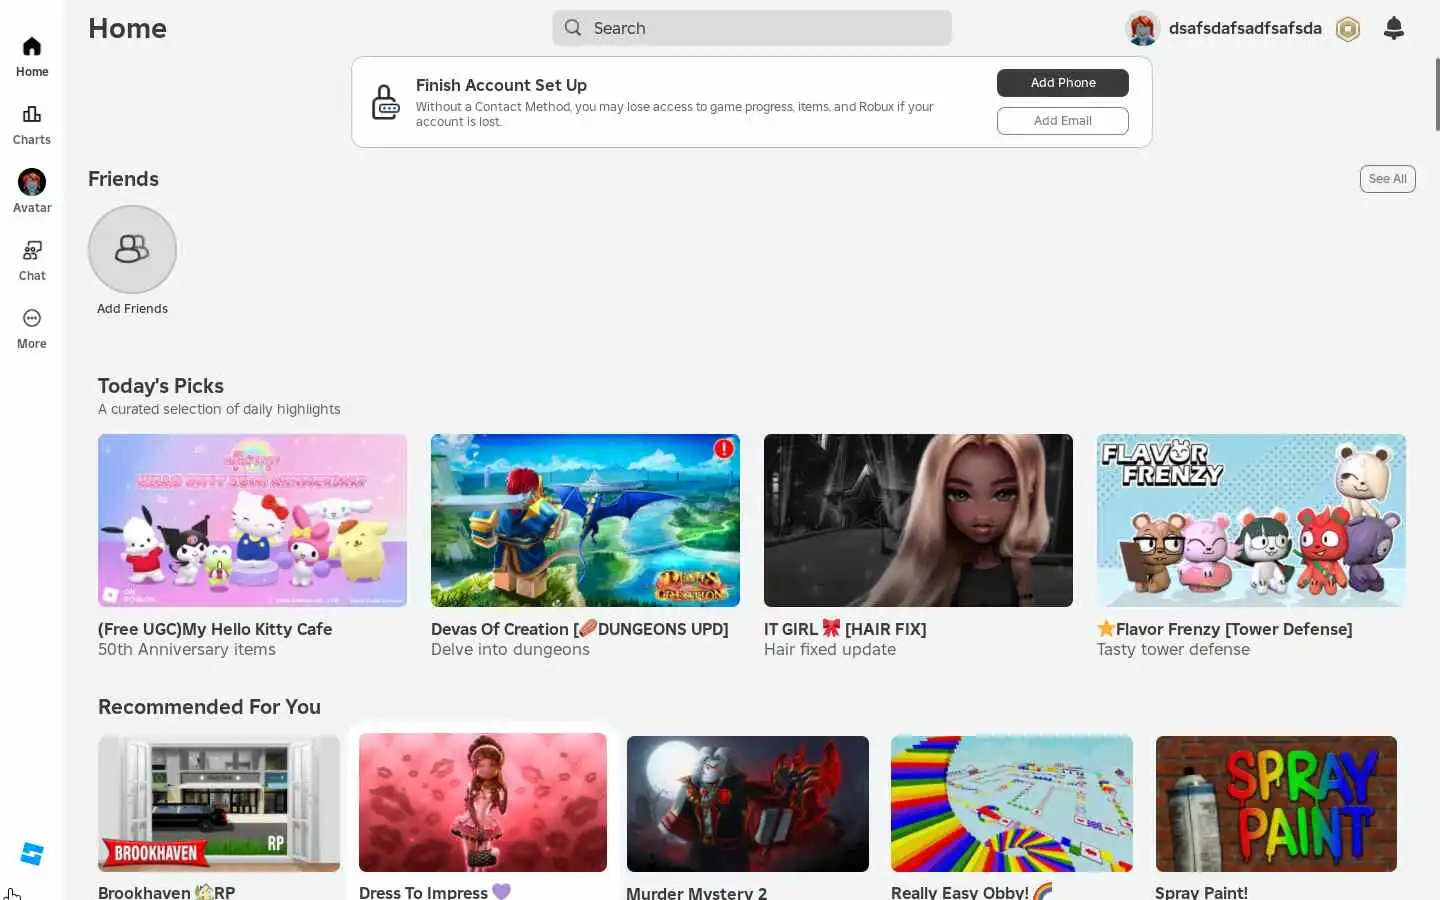Click the page vertical scrollbar
The width and height of the screenshot is (1440, 900).
1437,94
